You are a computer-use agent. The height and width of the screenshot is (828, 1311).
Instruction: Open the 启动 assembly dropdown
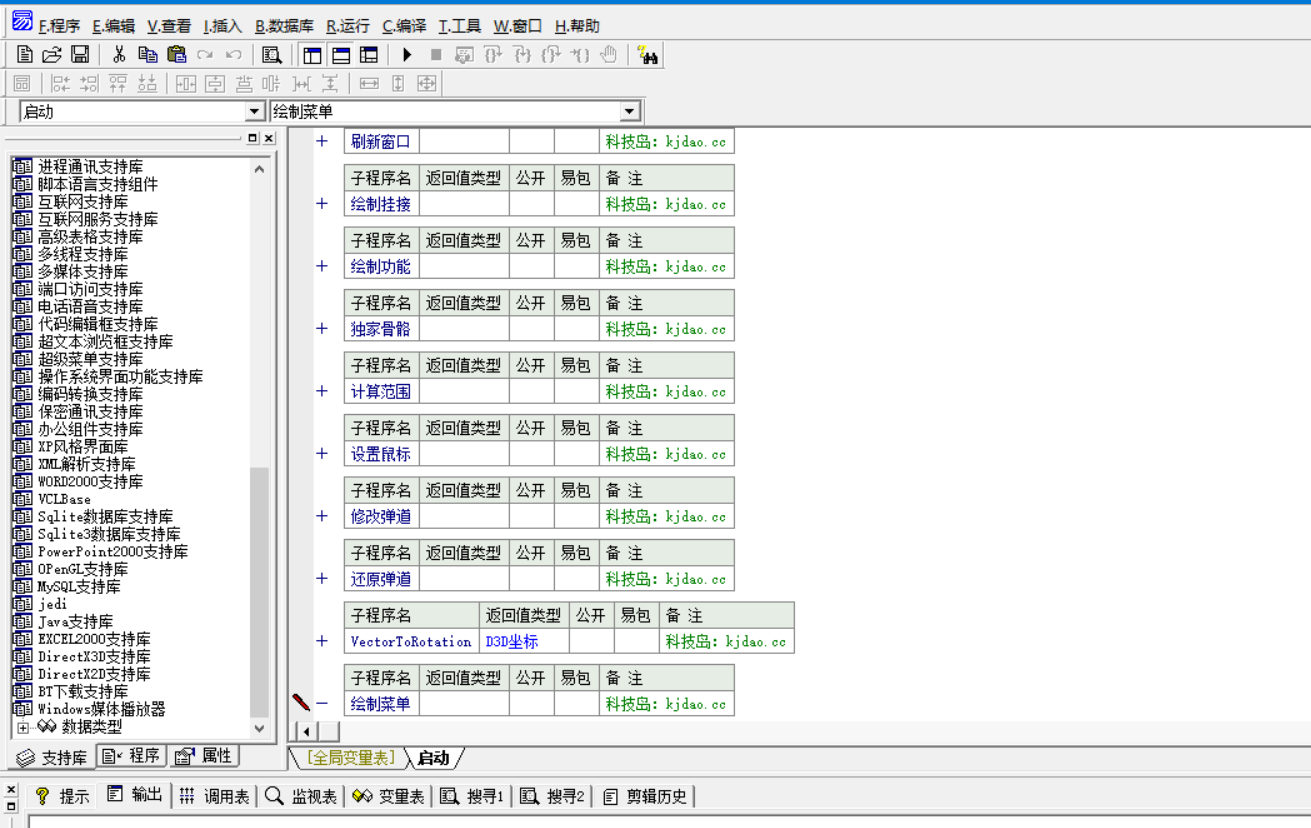(254, 112)
